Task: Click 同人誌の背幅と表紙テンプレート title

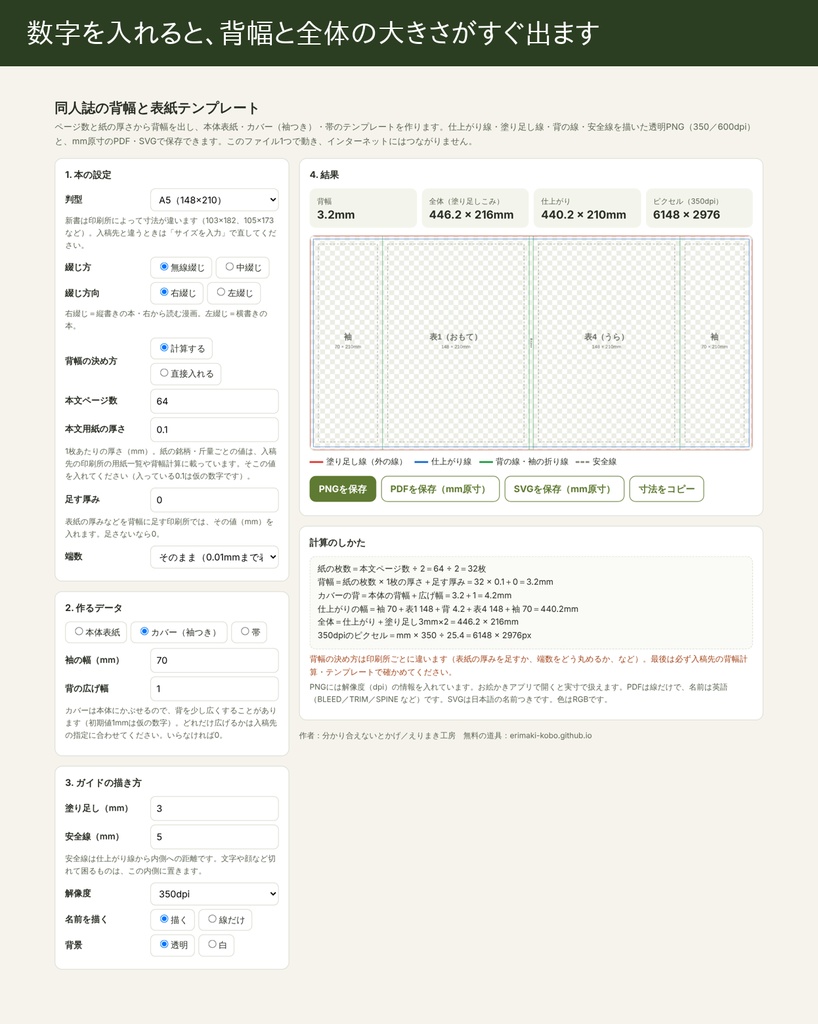Action: click(157, 108)
